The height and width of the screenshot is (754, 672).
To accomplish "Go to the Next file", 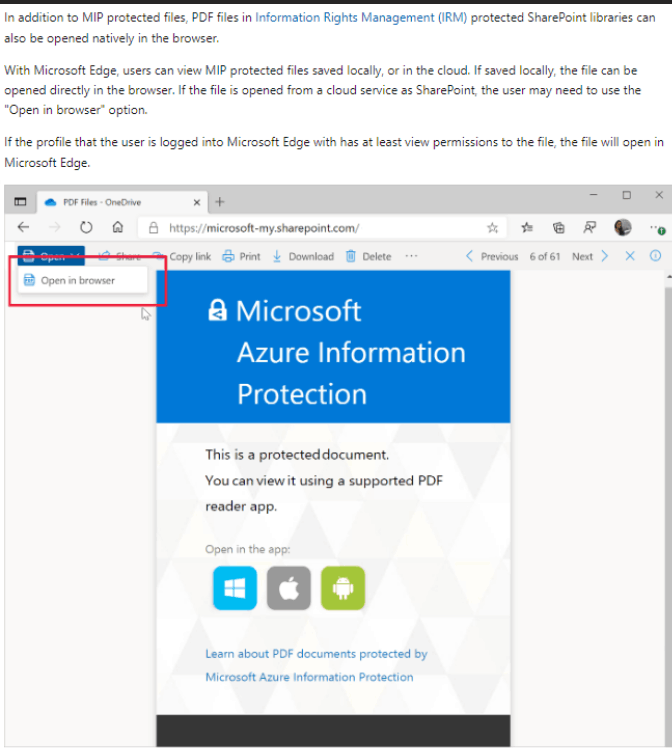I will pos(590,256).
